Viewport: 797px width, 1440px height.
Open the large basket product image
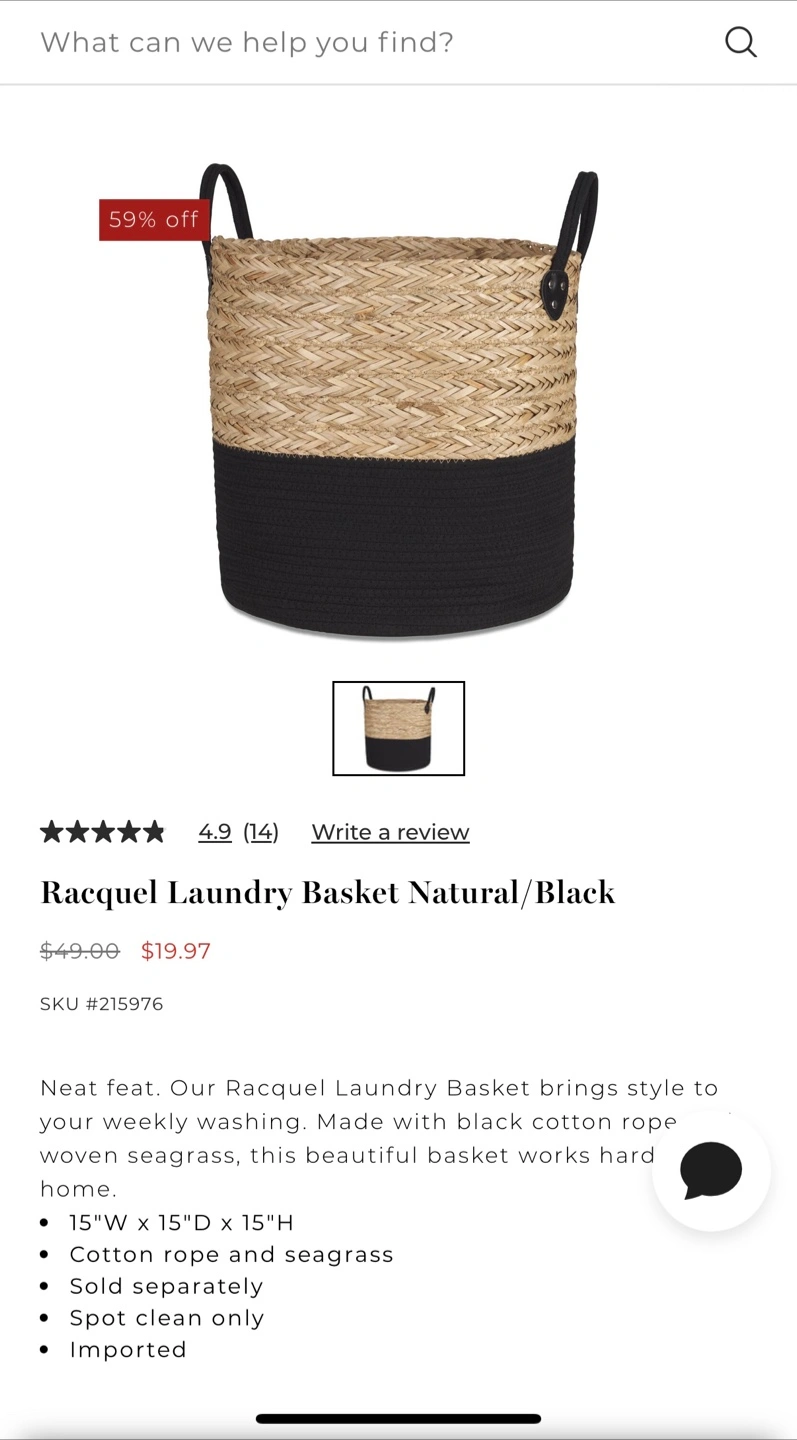tap(398, 400)
